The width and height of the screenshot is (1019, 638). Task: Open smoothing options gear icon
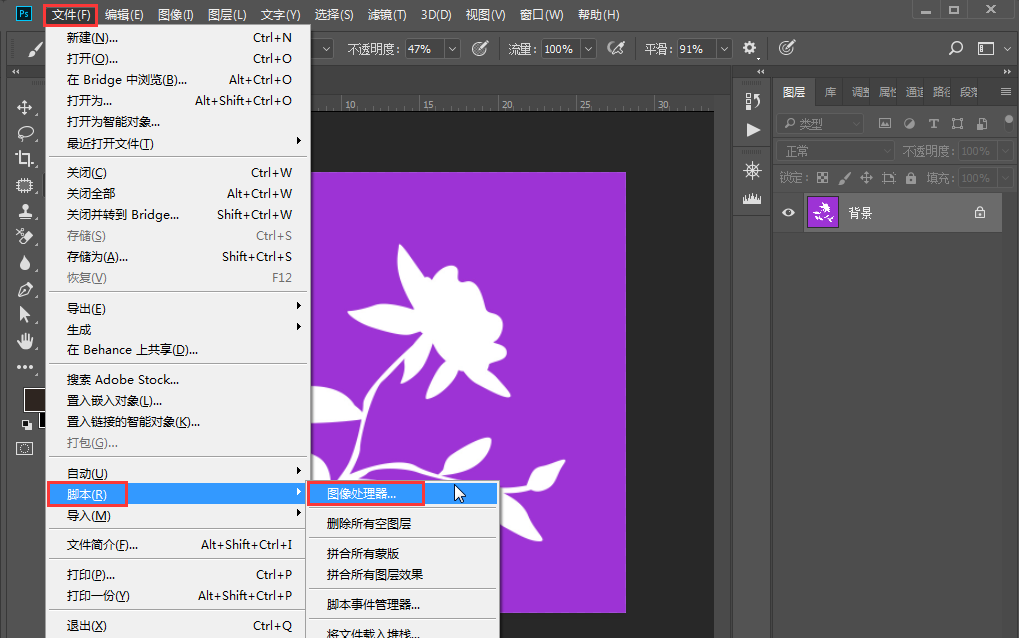[x=749, y=48]
